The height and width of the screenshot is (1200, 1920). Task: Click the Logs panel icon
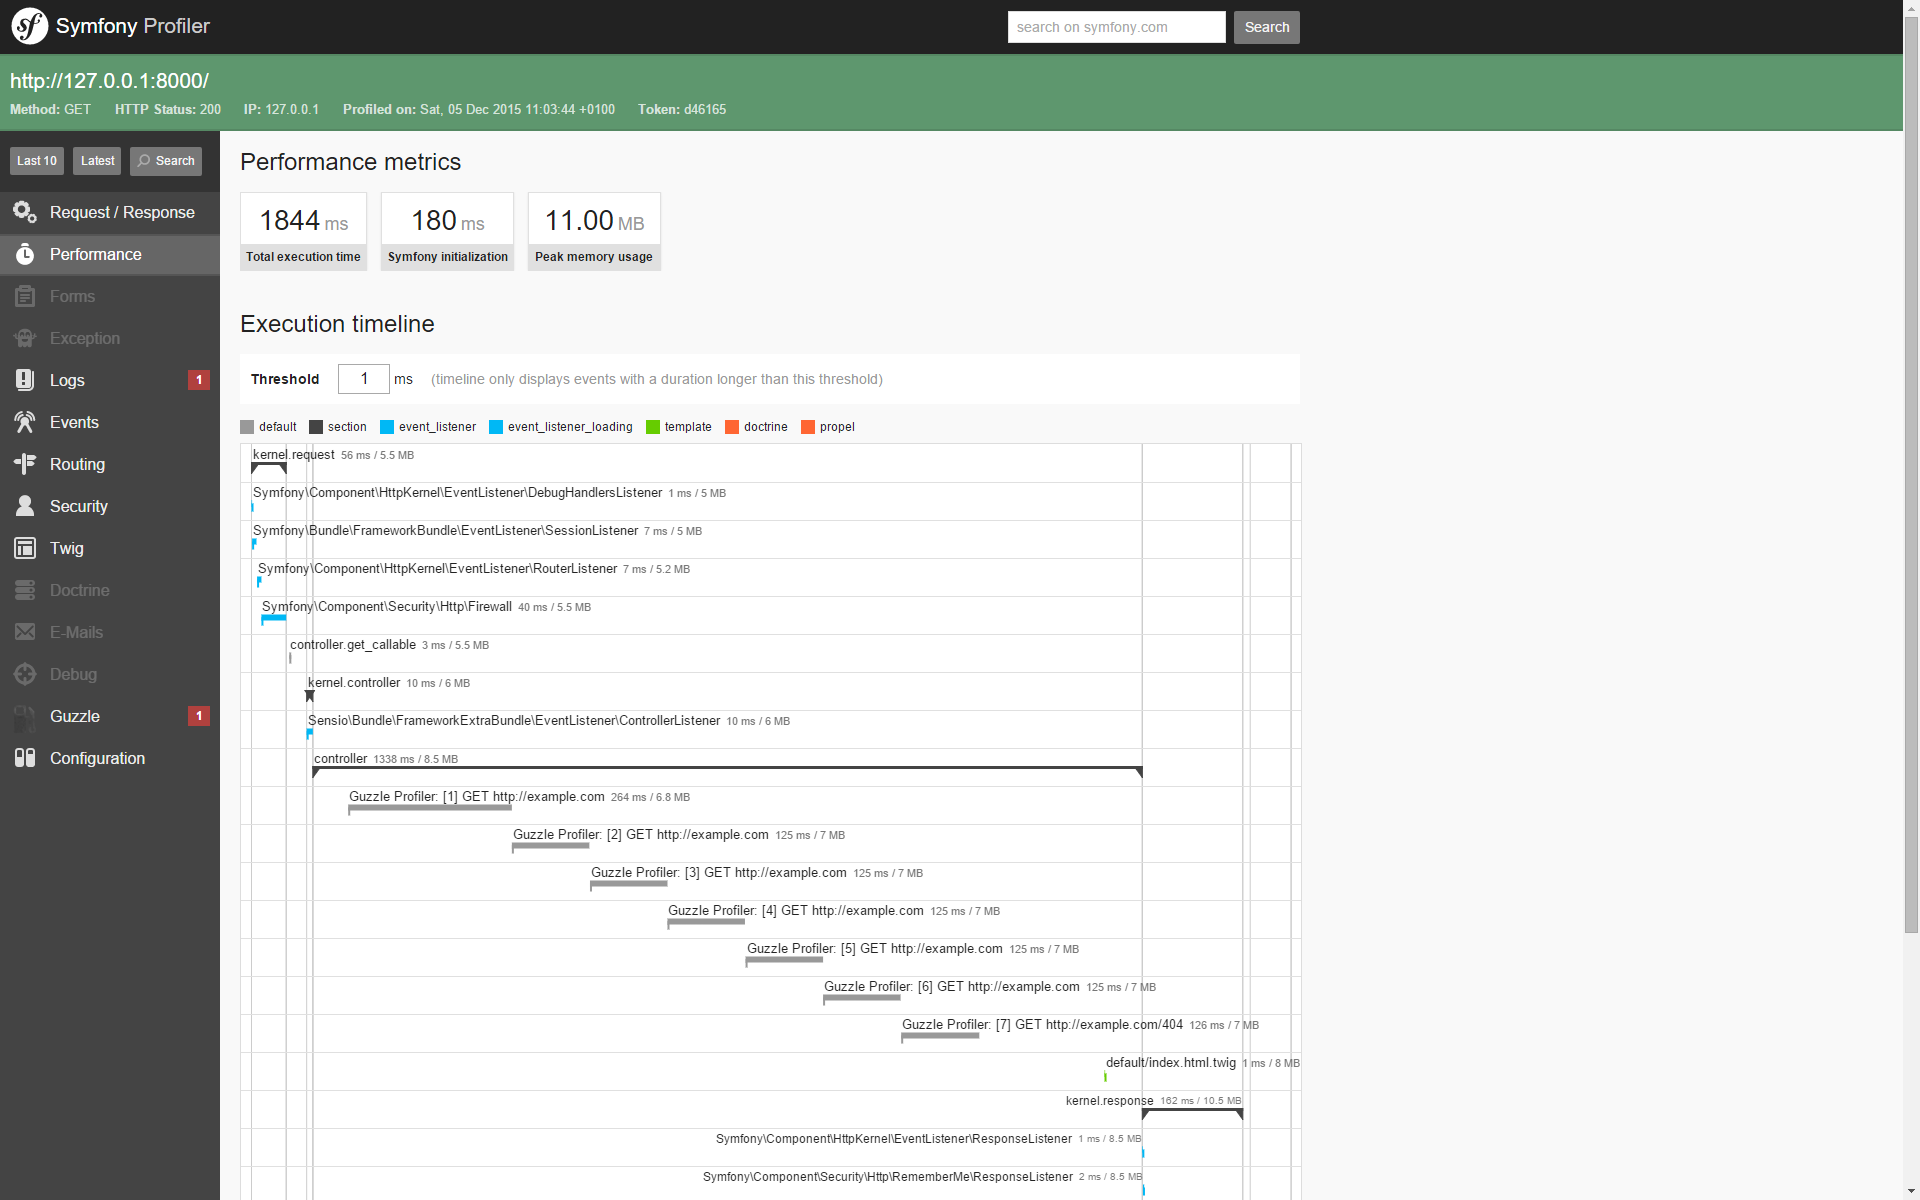coord(25,380)
